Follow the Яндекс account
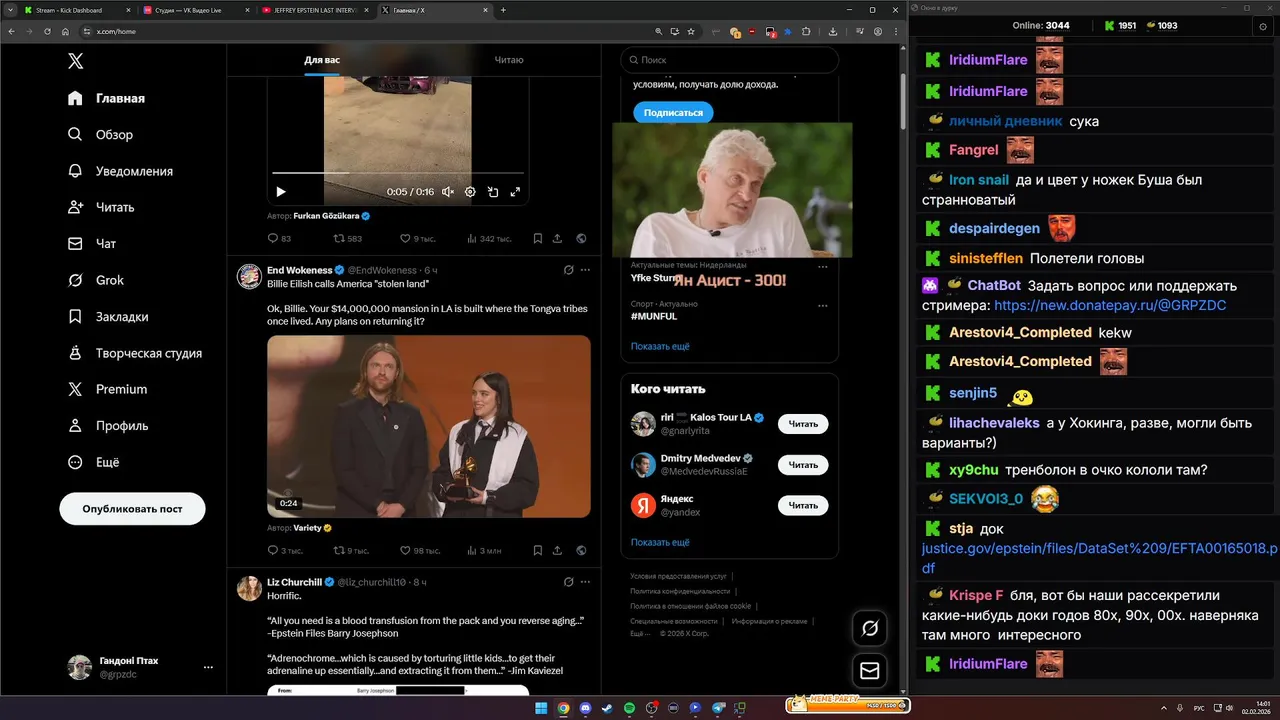The height and width of the screenshot is (720, 1280). pos(803,506)
